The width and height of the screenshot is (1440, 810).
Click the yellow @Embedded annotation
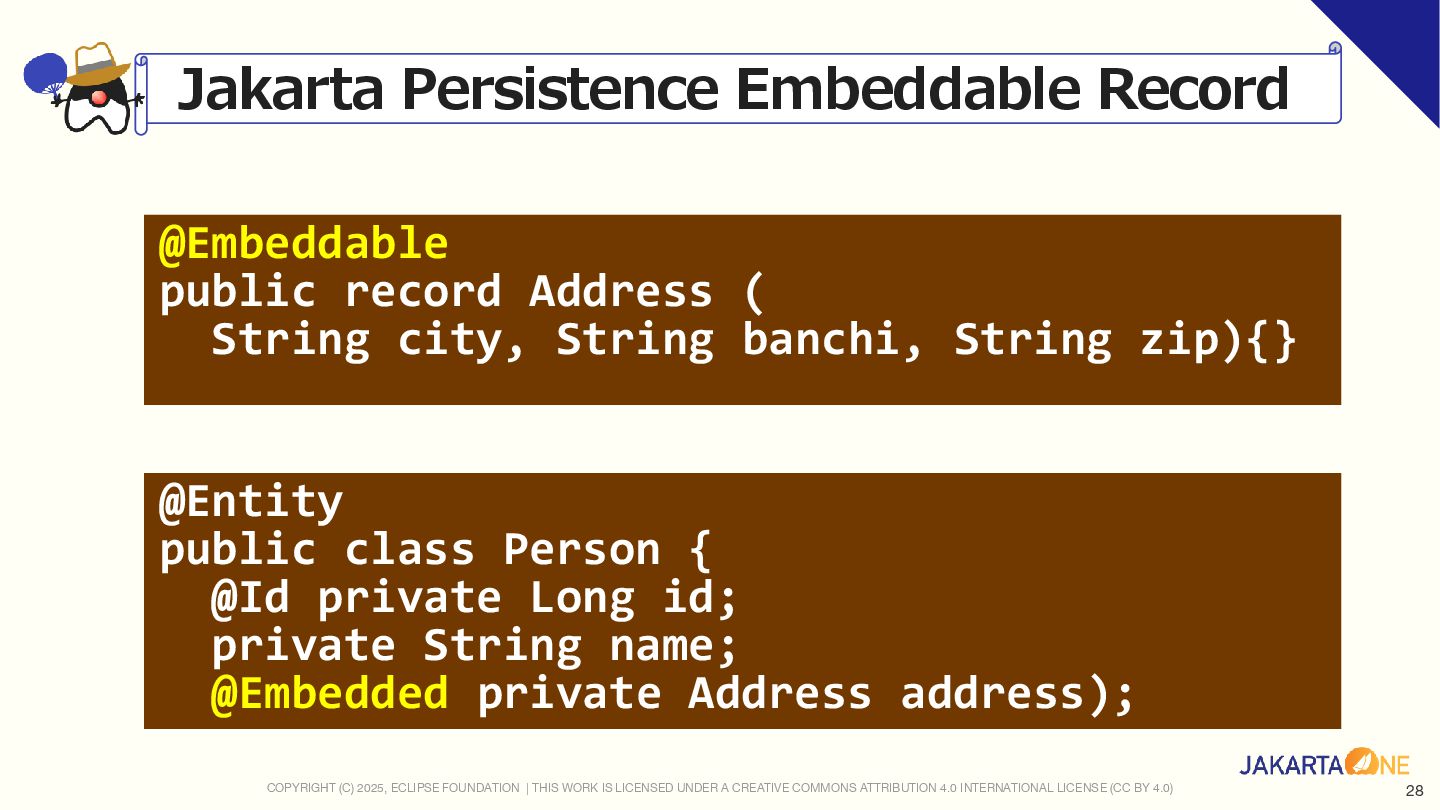pos(330,693)
